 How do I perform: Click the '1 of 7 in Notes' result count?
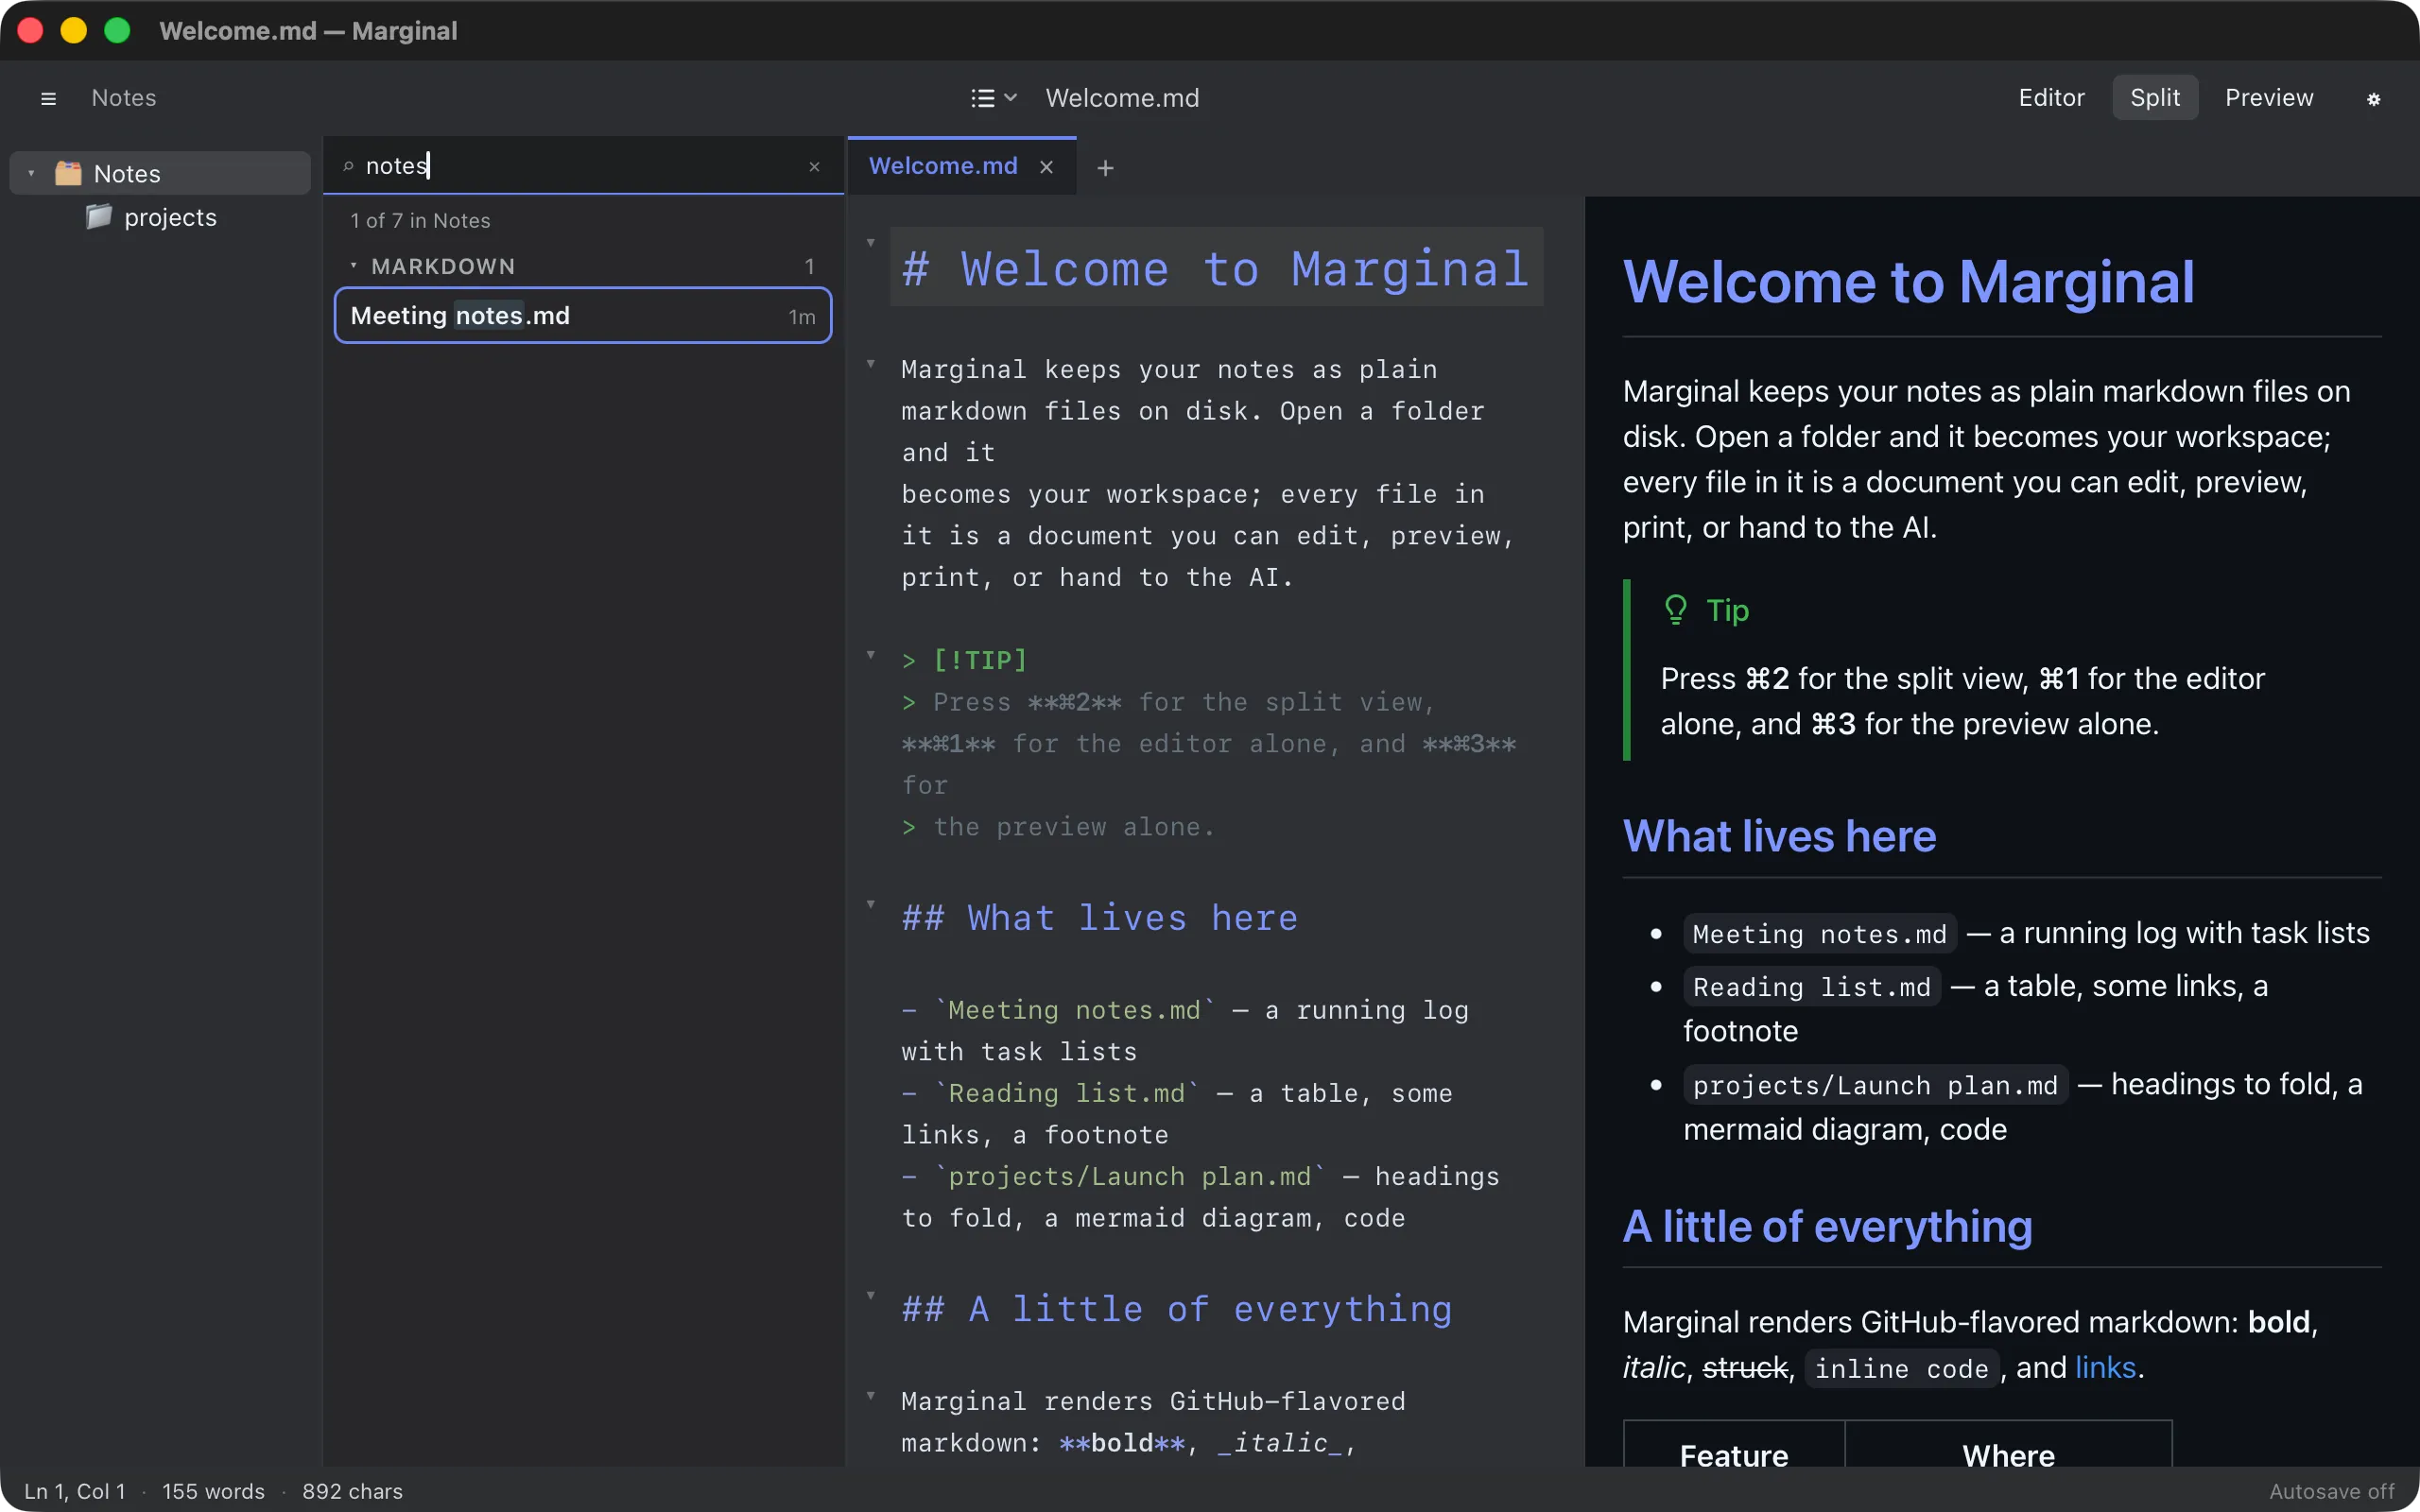point(420,220)
